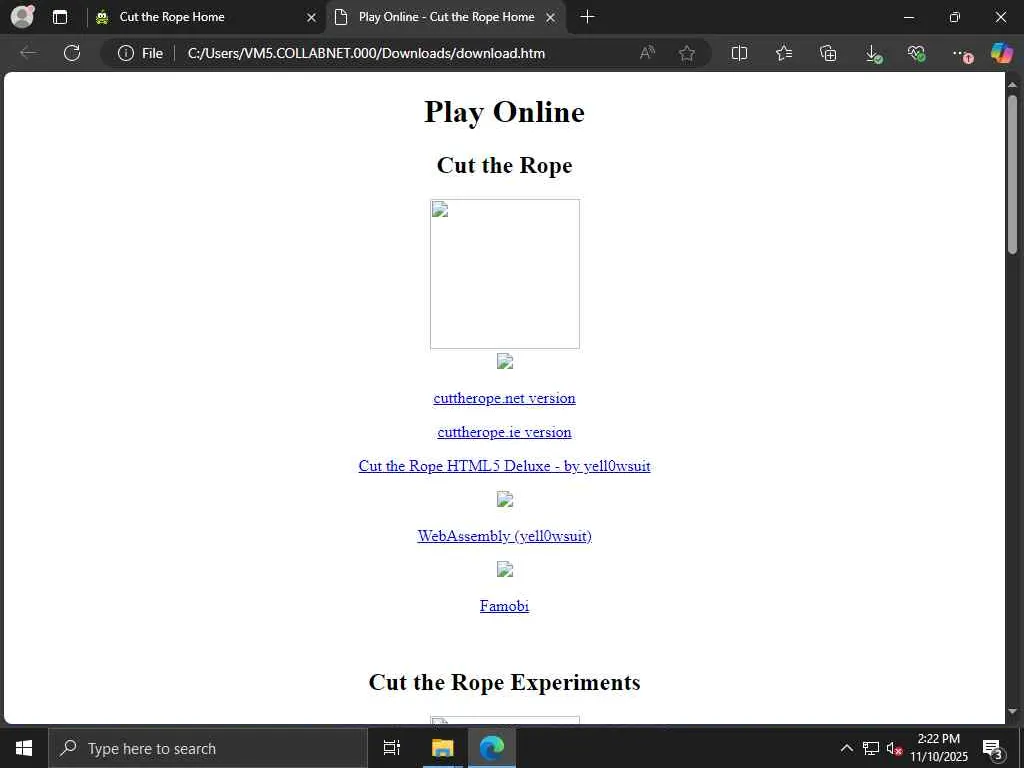Open the notification center icon

992,748
